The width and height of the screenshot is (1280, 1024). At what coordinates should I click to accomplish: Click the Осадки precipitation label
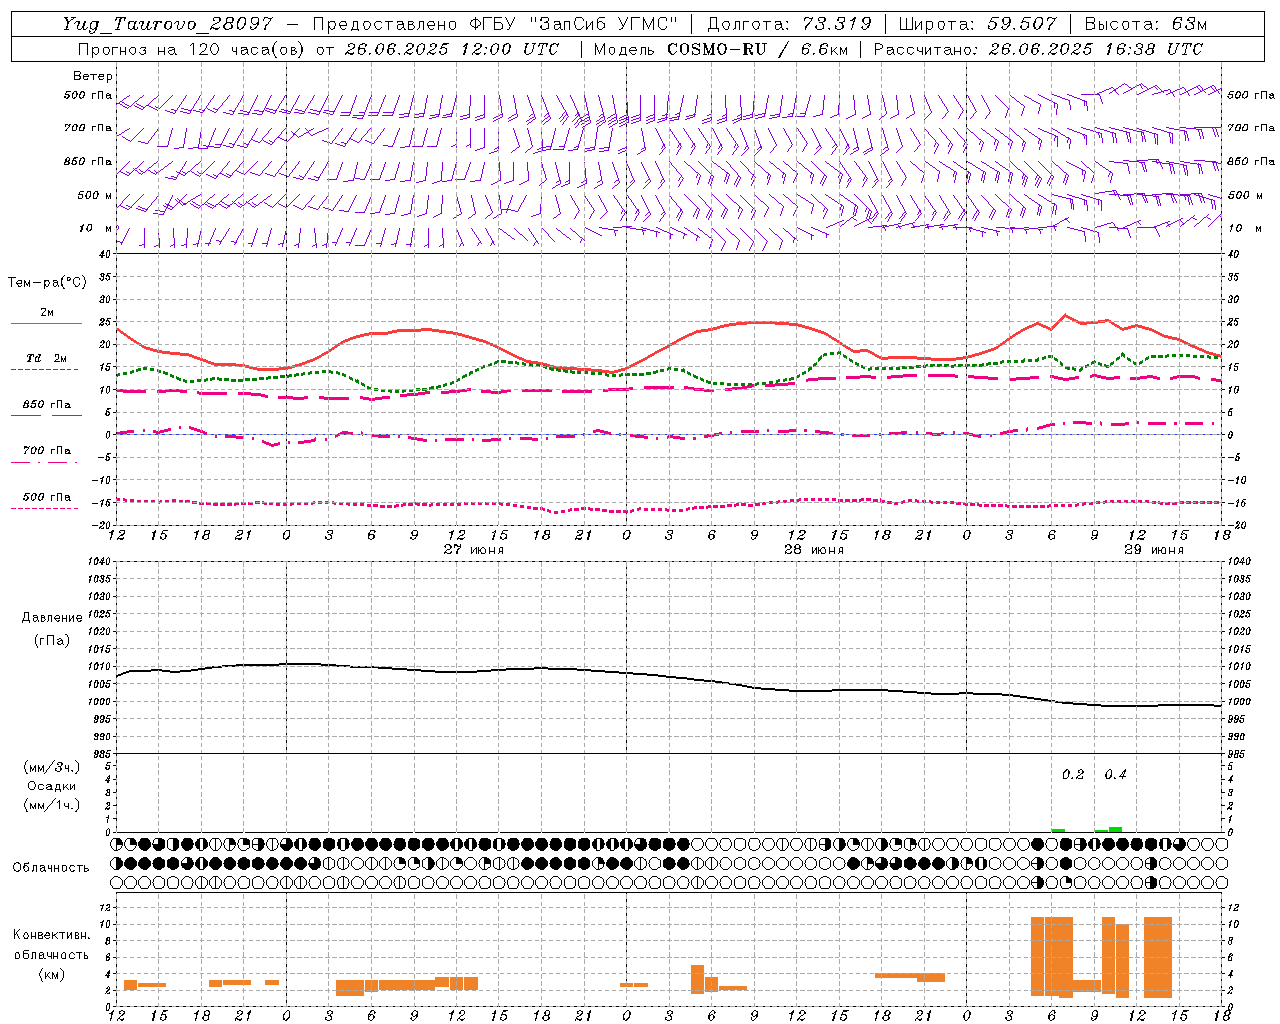(x=52, y=786)
